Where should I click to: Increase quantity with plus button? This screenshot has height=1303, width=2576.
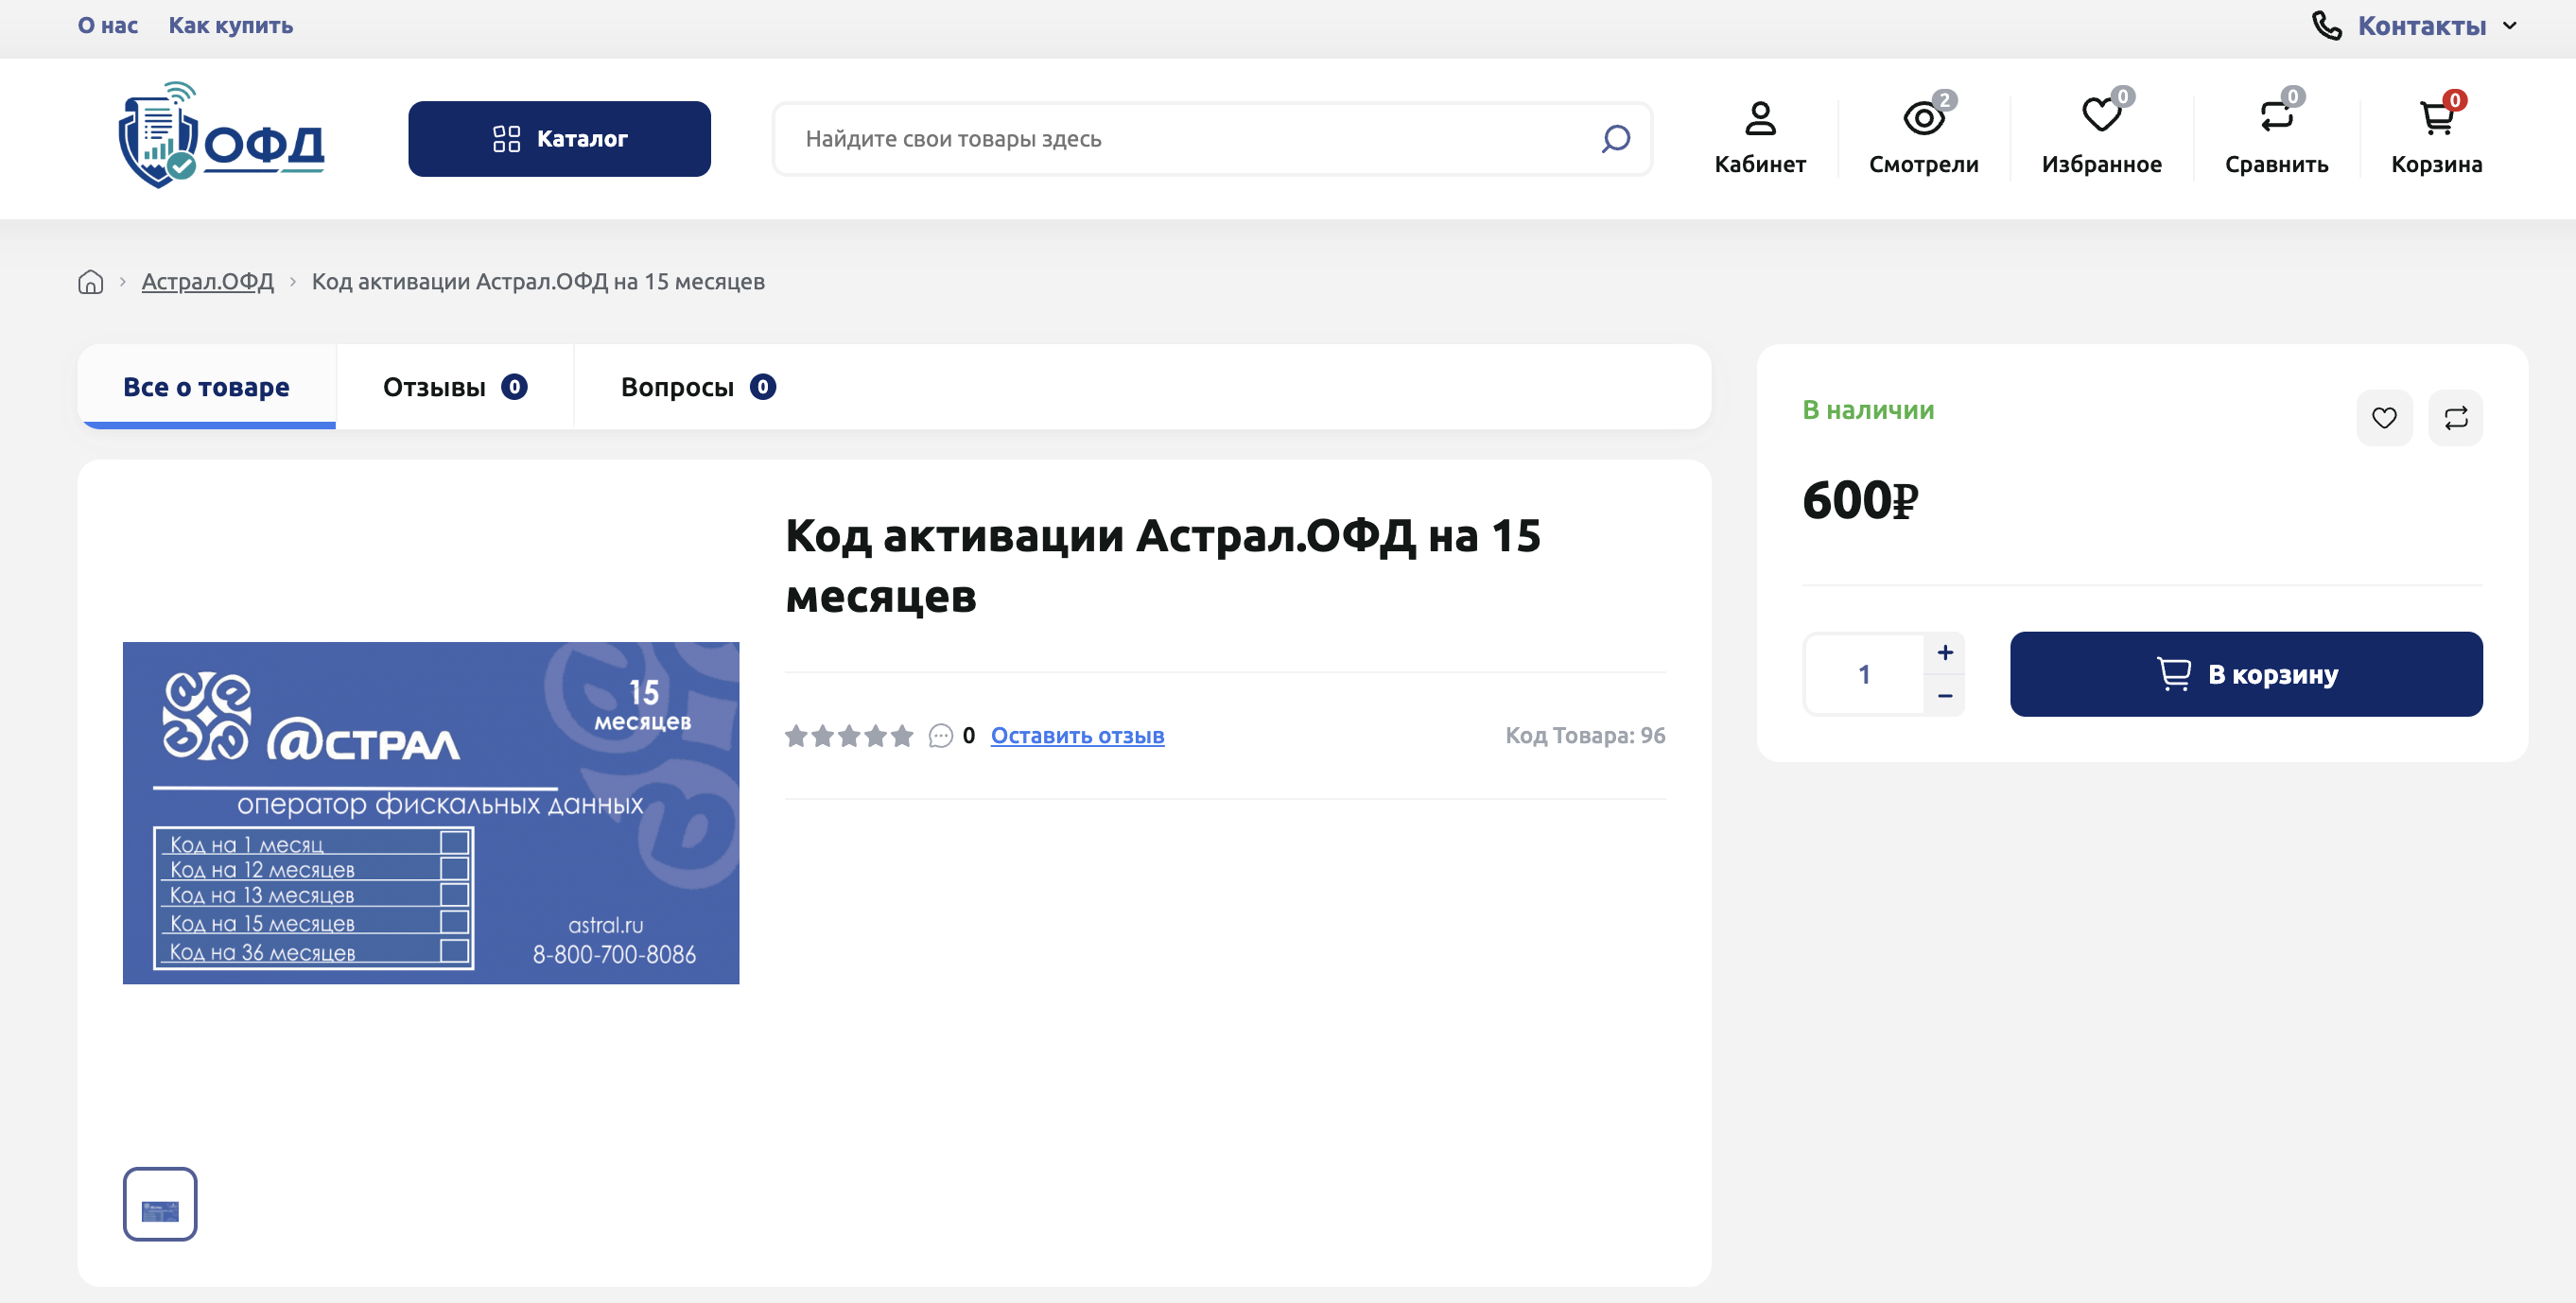click(1944, 653)
